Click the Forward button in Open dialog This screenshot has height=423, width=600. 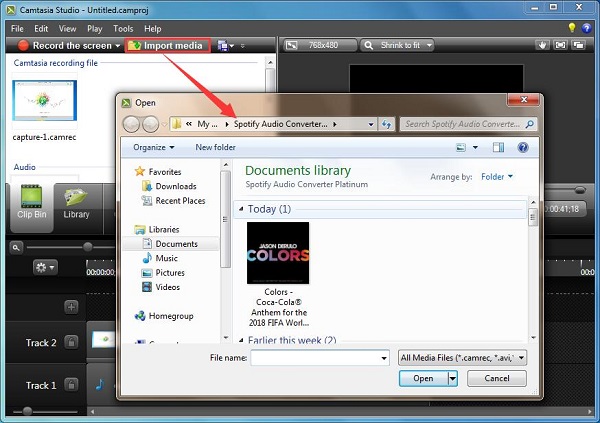point(150,124)
